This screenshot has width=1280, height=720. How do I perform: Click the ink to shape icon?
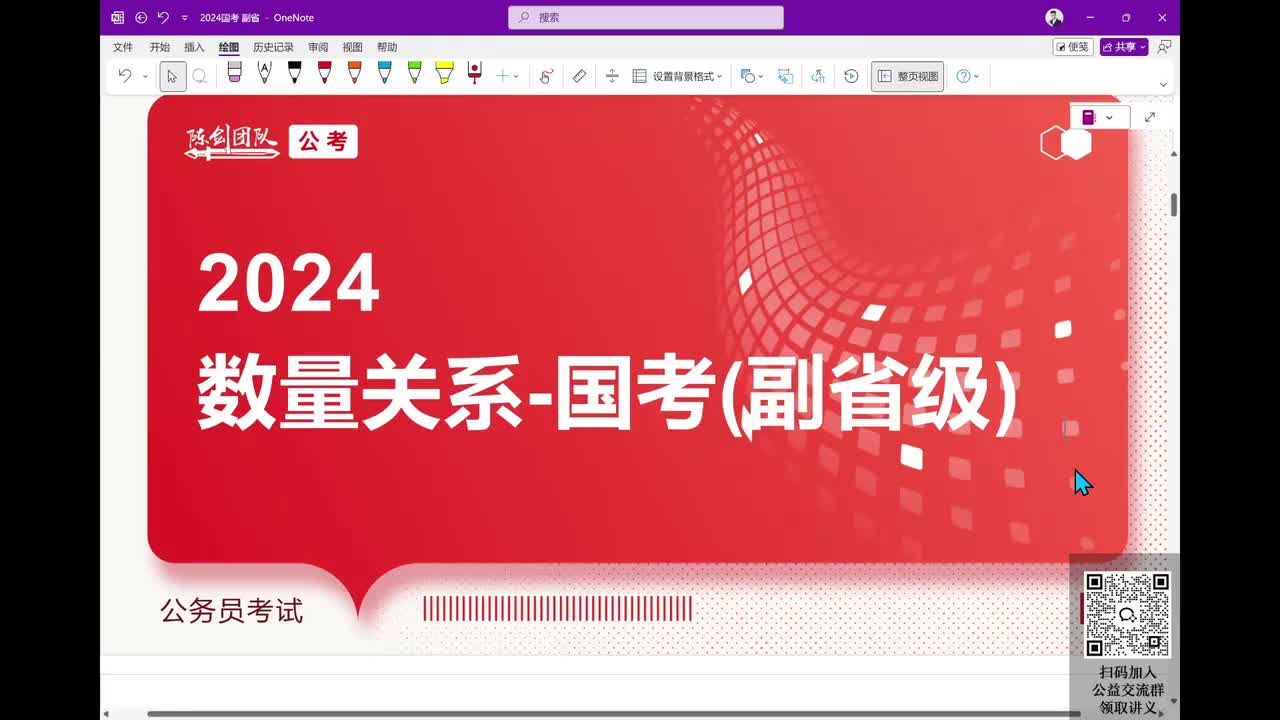click(785, 76)
